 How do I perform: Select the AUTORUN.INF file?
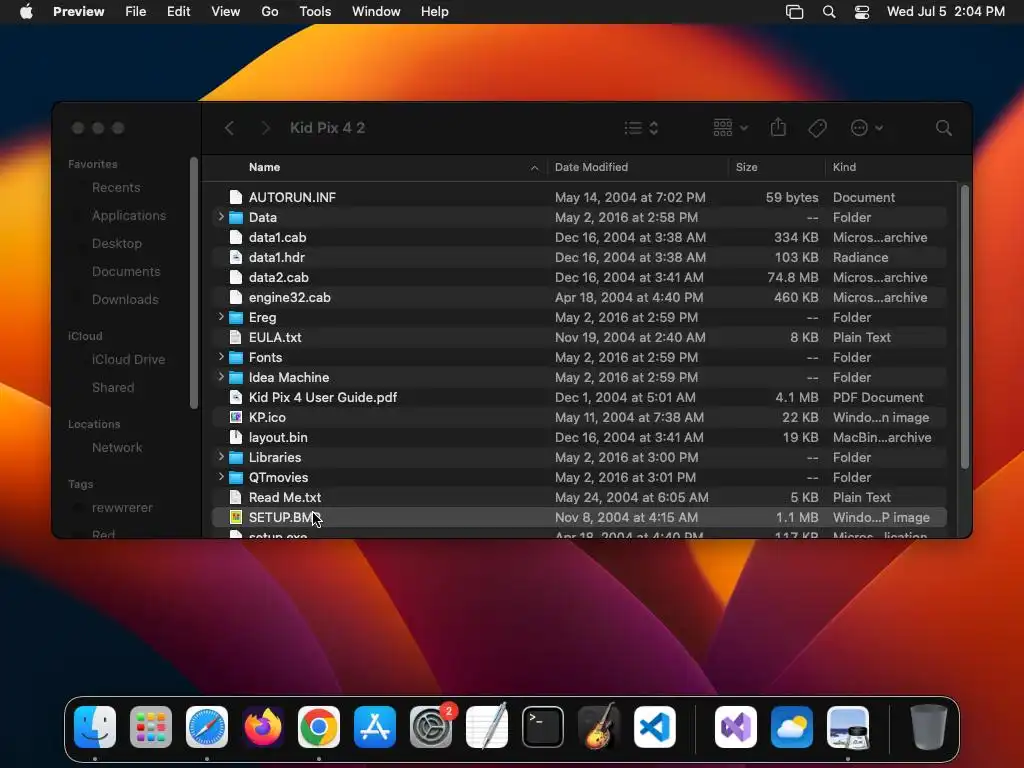[x=579, y=197]
